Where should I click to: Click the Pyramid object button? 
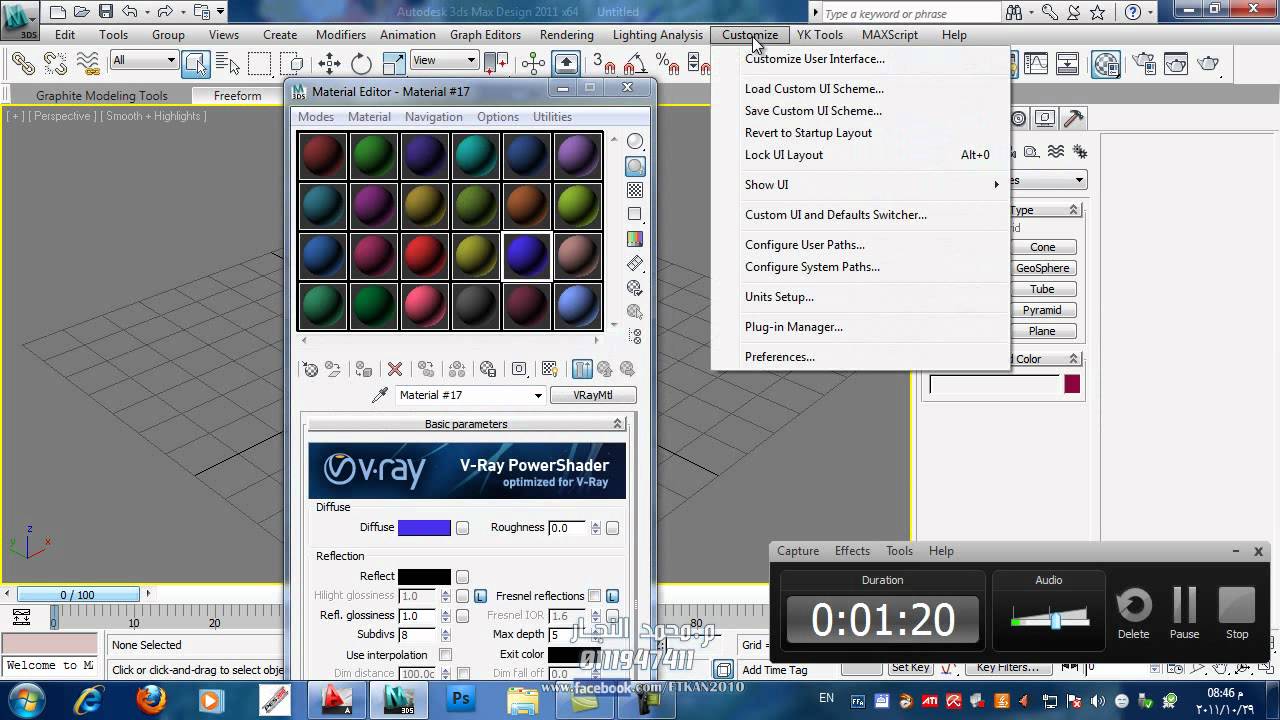[x=1042, y=310]
